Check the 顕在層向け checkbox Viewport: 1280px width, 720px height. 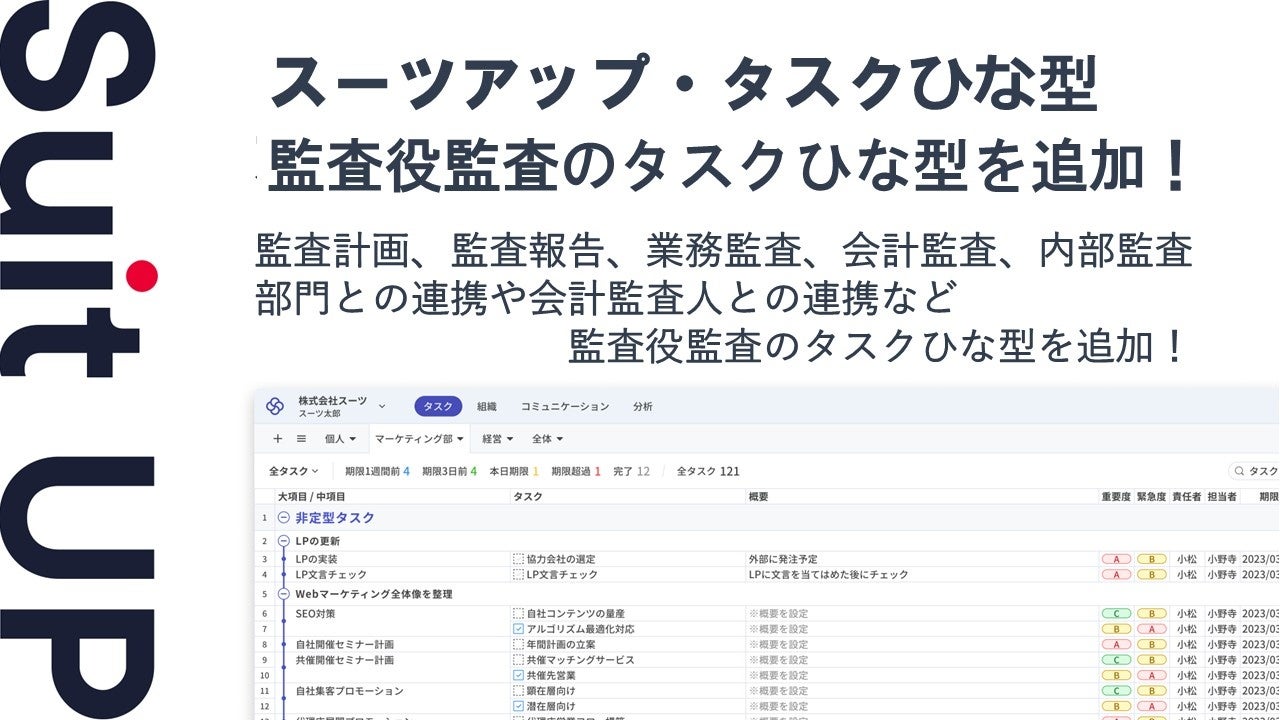[x=518, y=691]
